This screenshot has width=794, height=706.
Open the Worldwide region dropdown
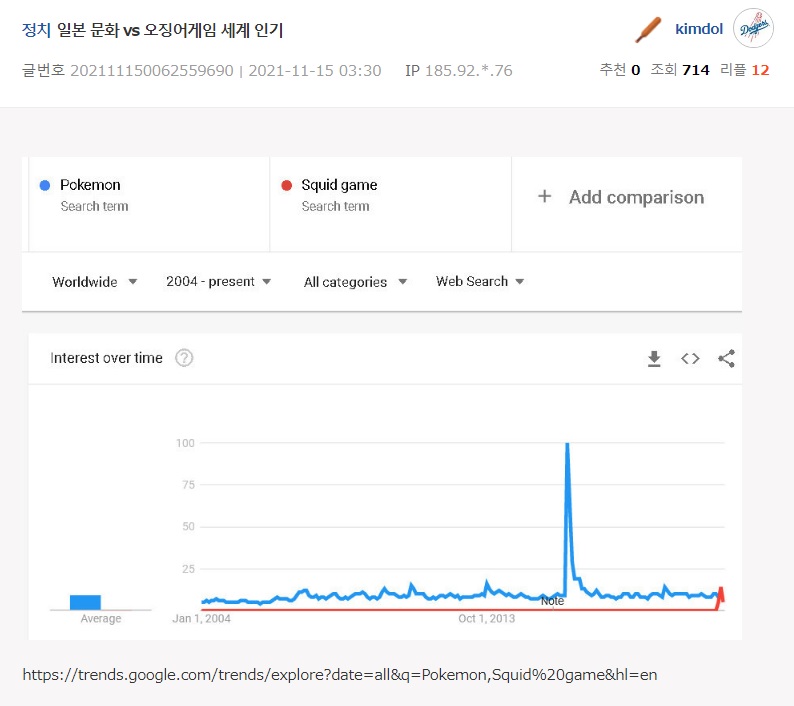point(95,282)
